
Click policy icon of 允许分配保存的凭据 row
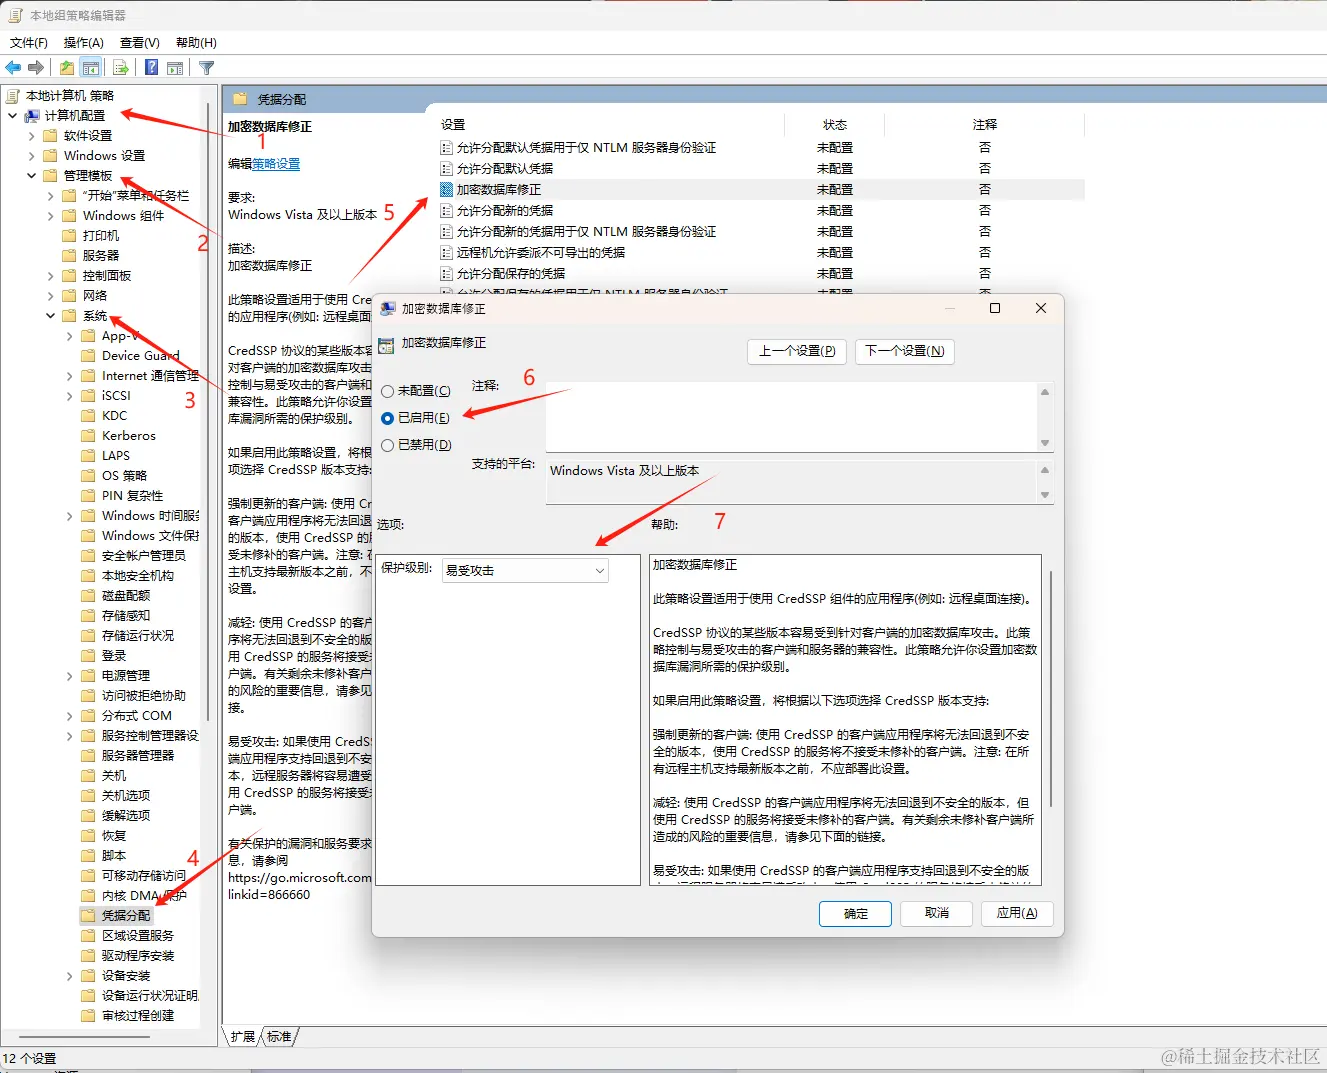pos(447,273)
